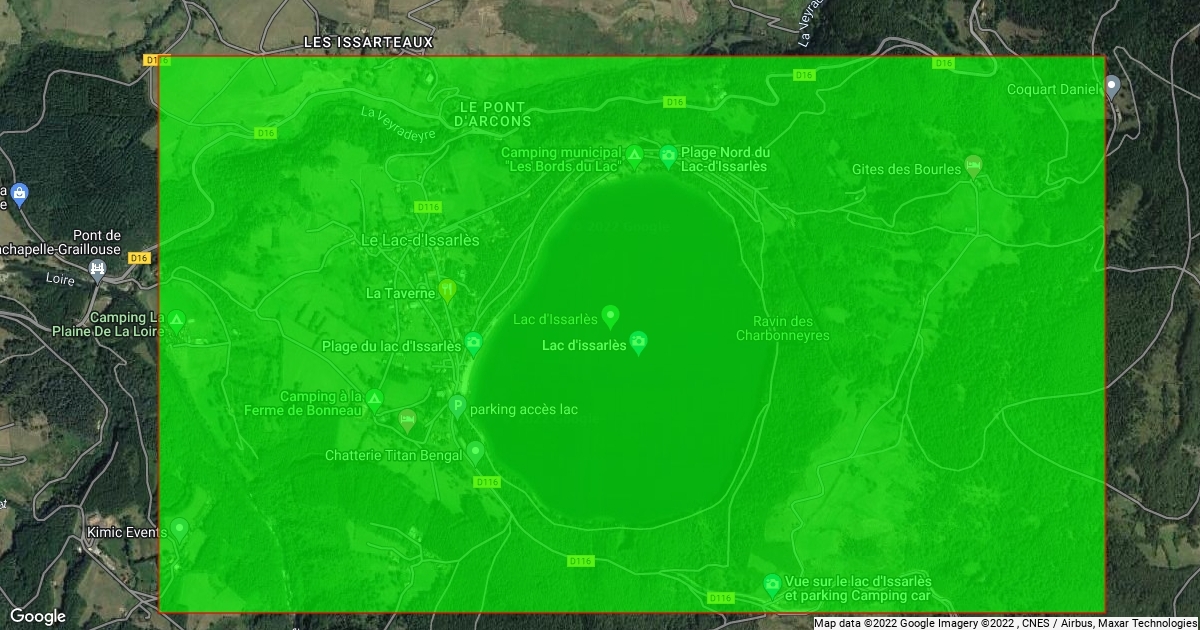Select the Le Pont d'Arcons place label
The width and height of the screenshot is (1200, 630).
(493, 113)
